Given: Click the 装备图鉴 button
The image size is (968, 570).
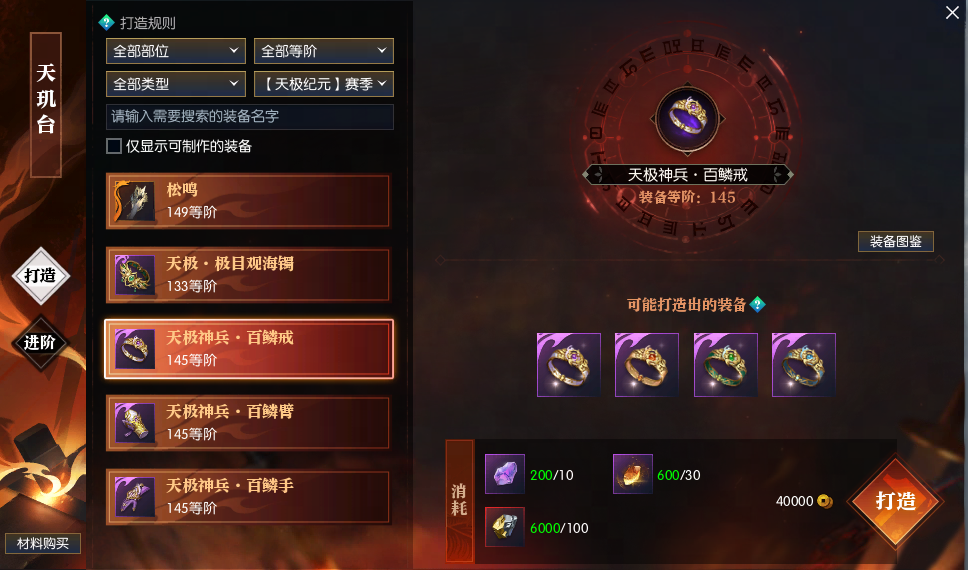Looking at the screenshot, I should coord(896,241).
